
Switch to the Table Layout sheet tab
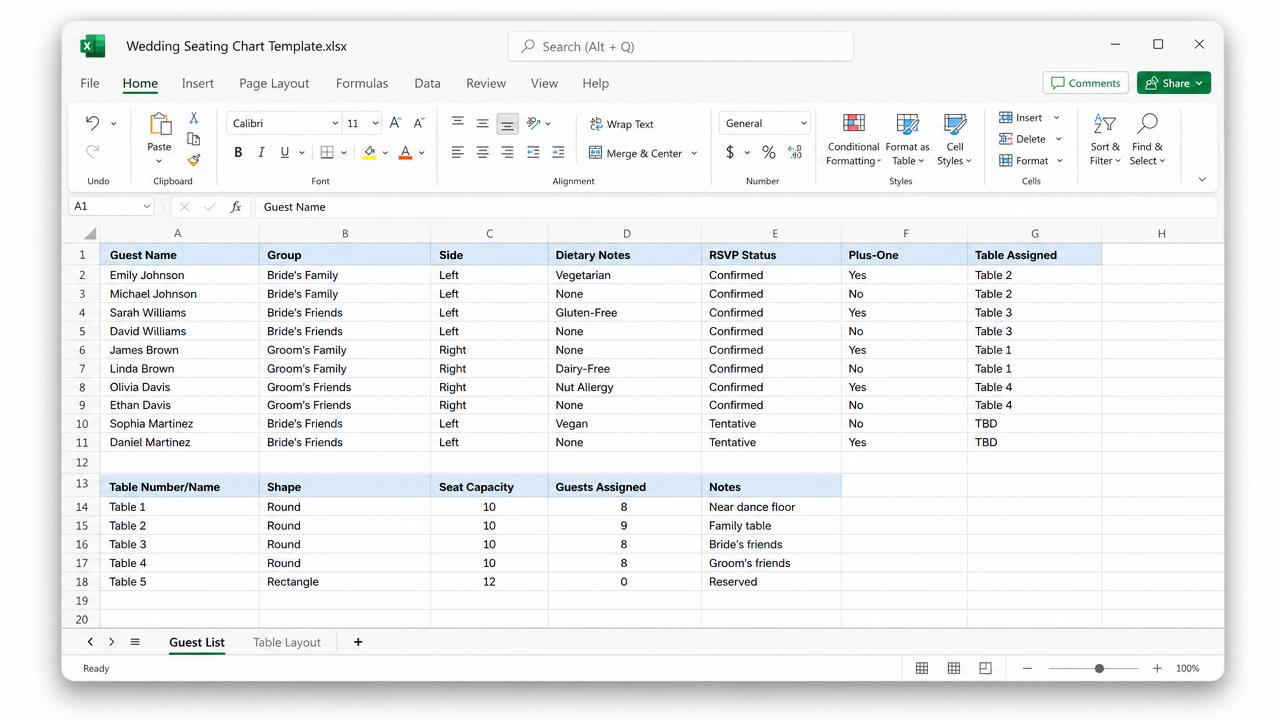(287, 642)
